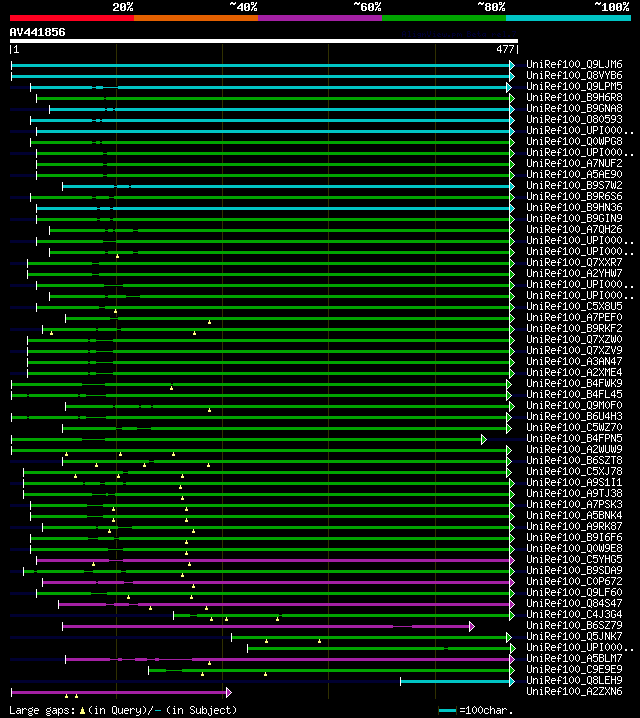Click the purple ~60% color scale segment
The image size is (640, 718).
pos(320,18)
